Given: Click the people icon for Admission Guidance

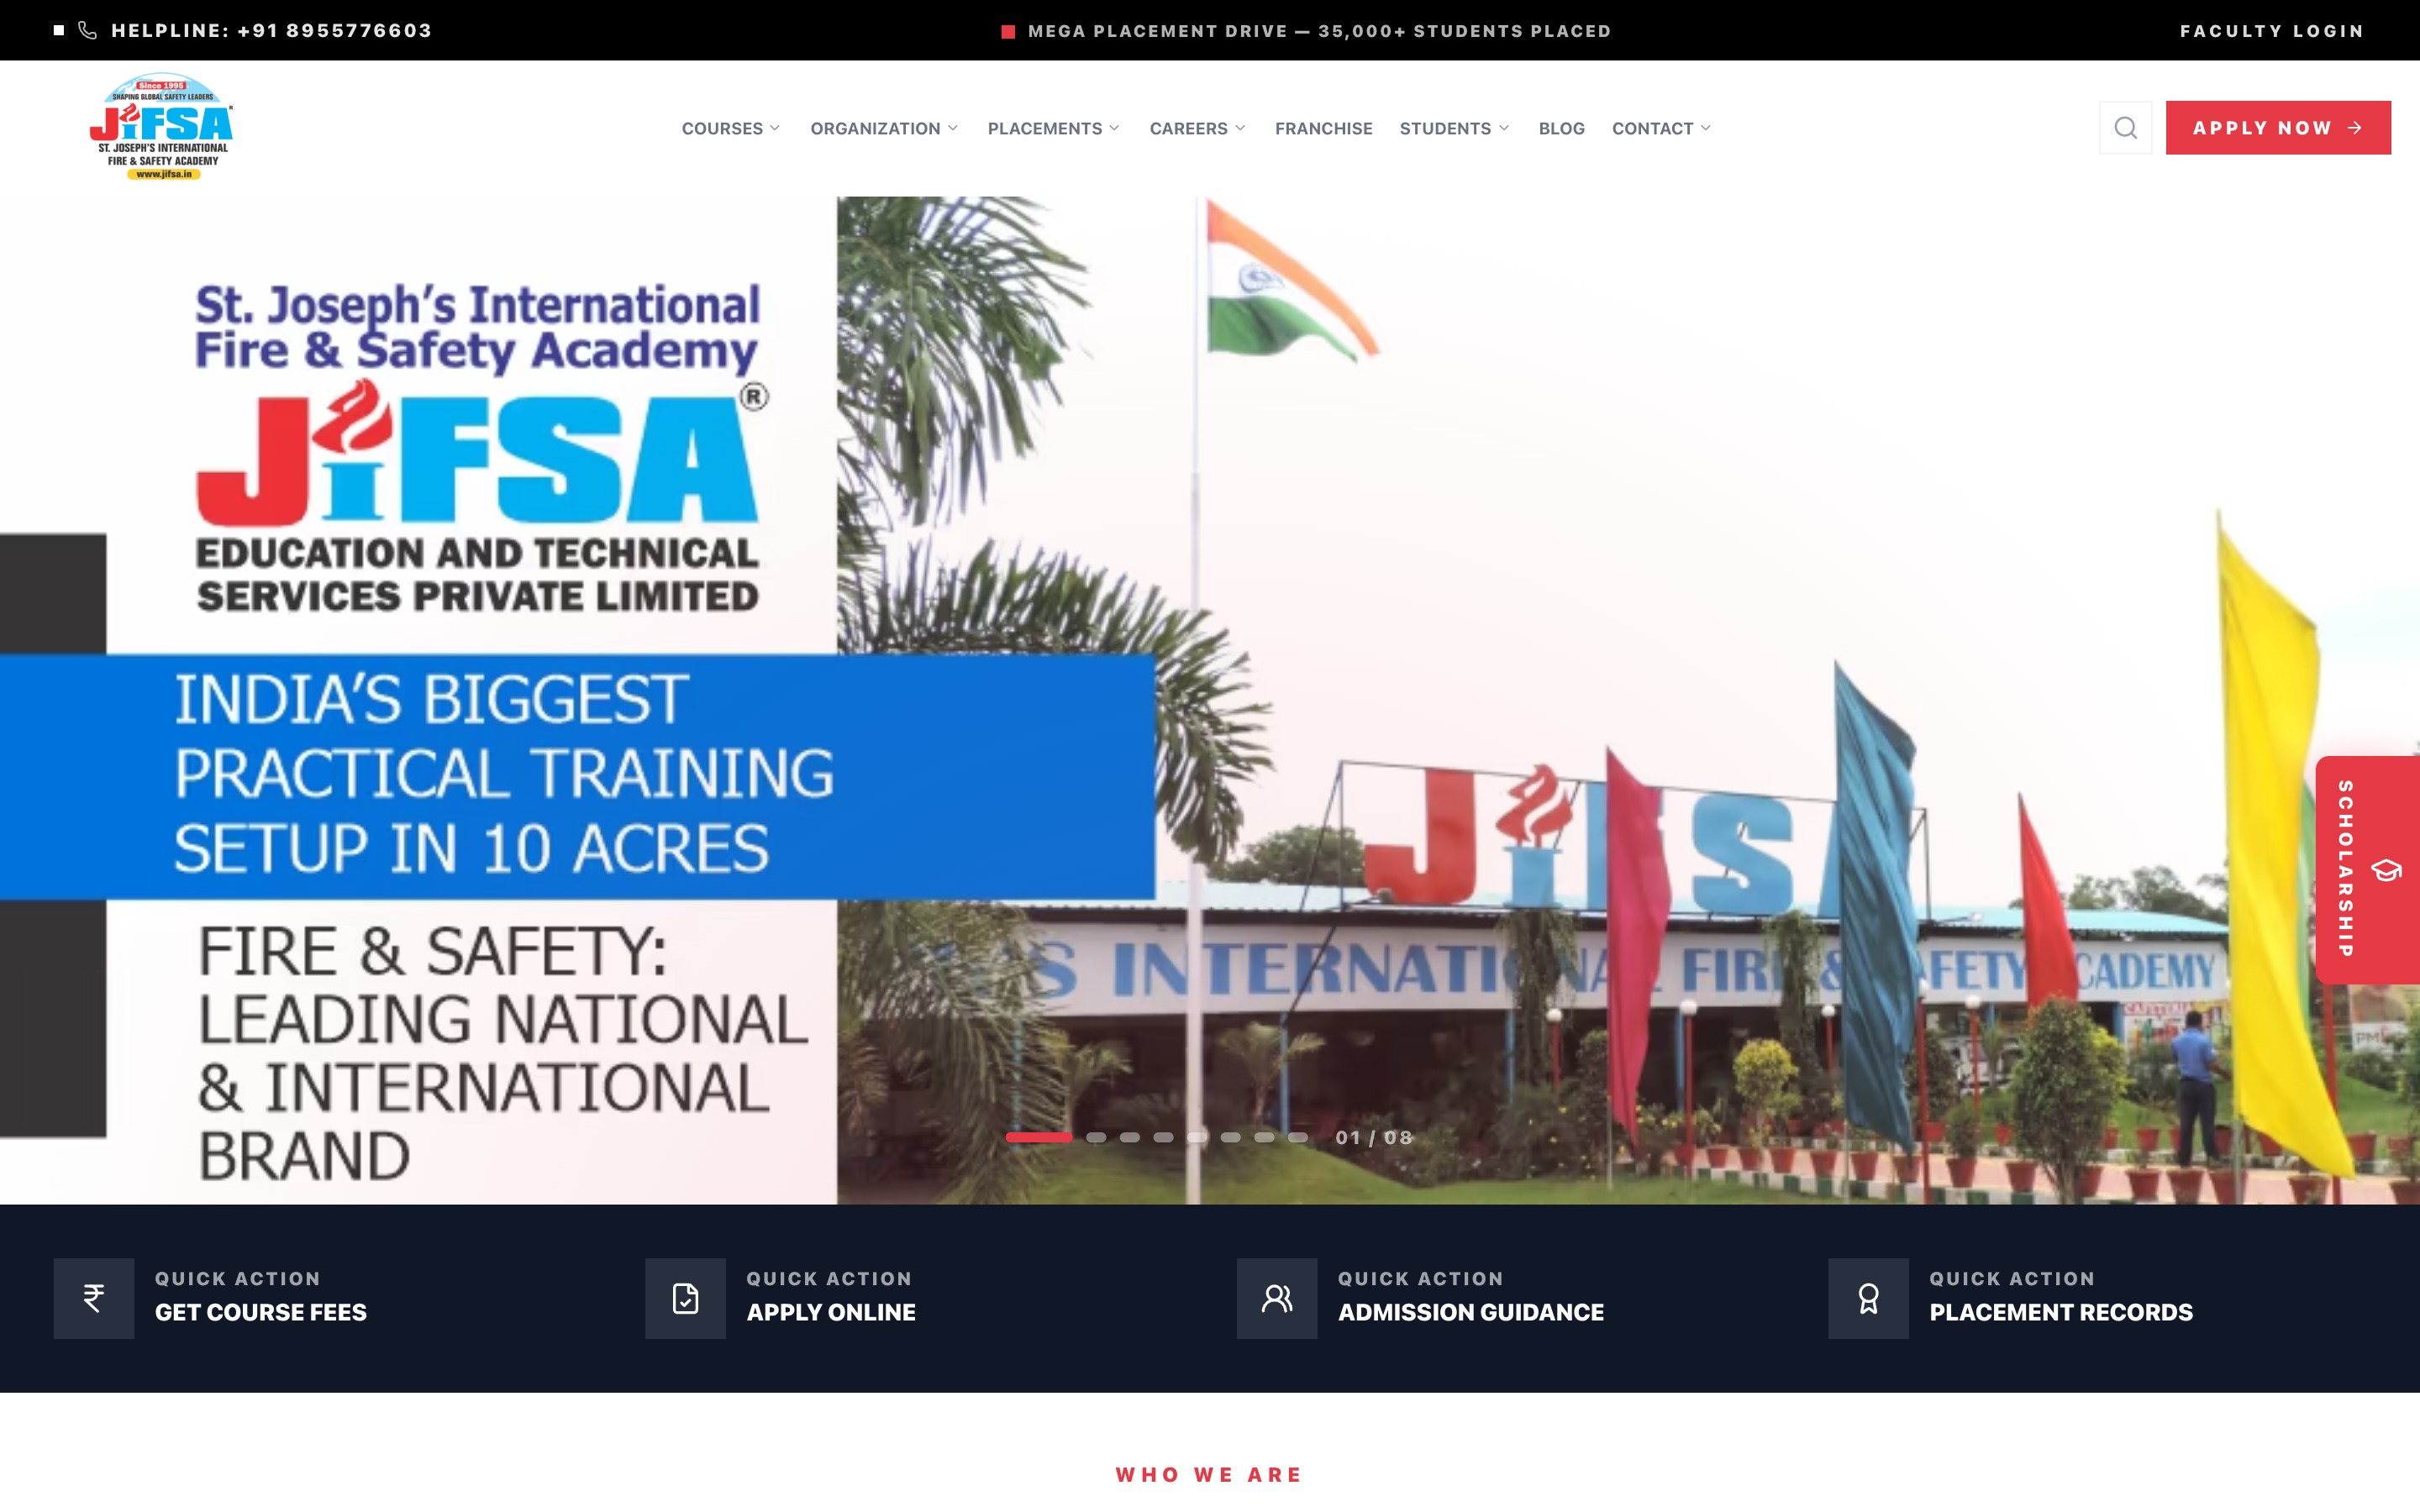Looking at the screenshot, I should point(1277,1298).
